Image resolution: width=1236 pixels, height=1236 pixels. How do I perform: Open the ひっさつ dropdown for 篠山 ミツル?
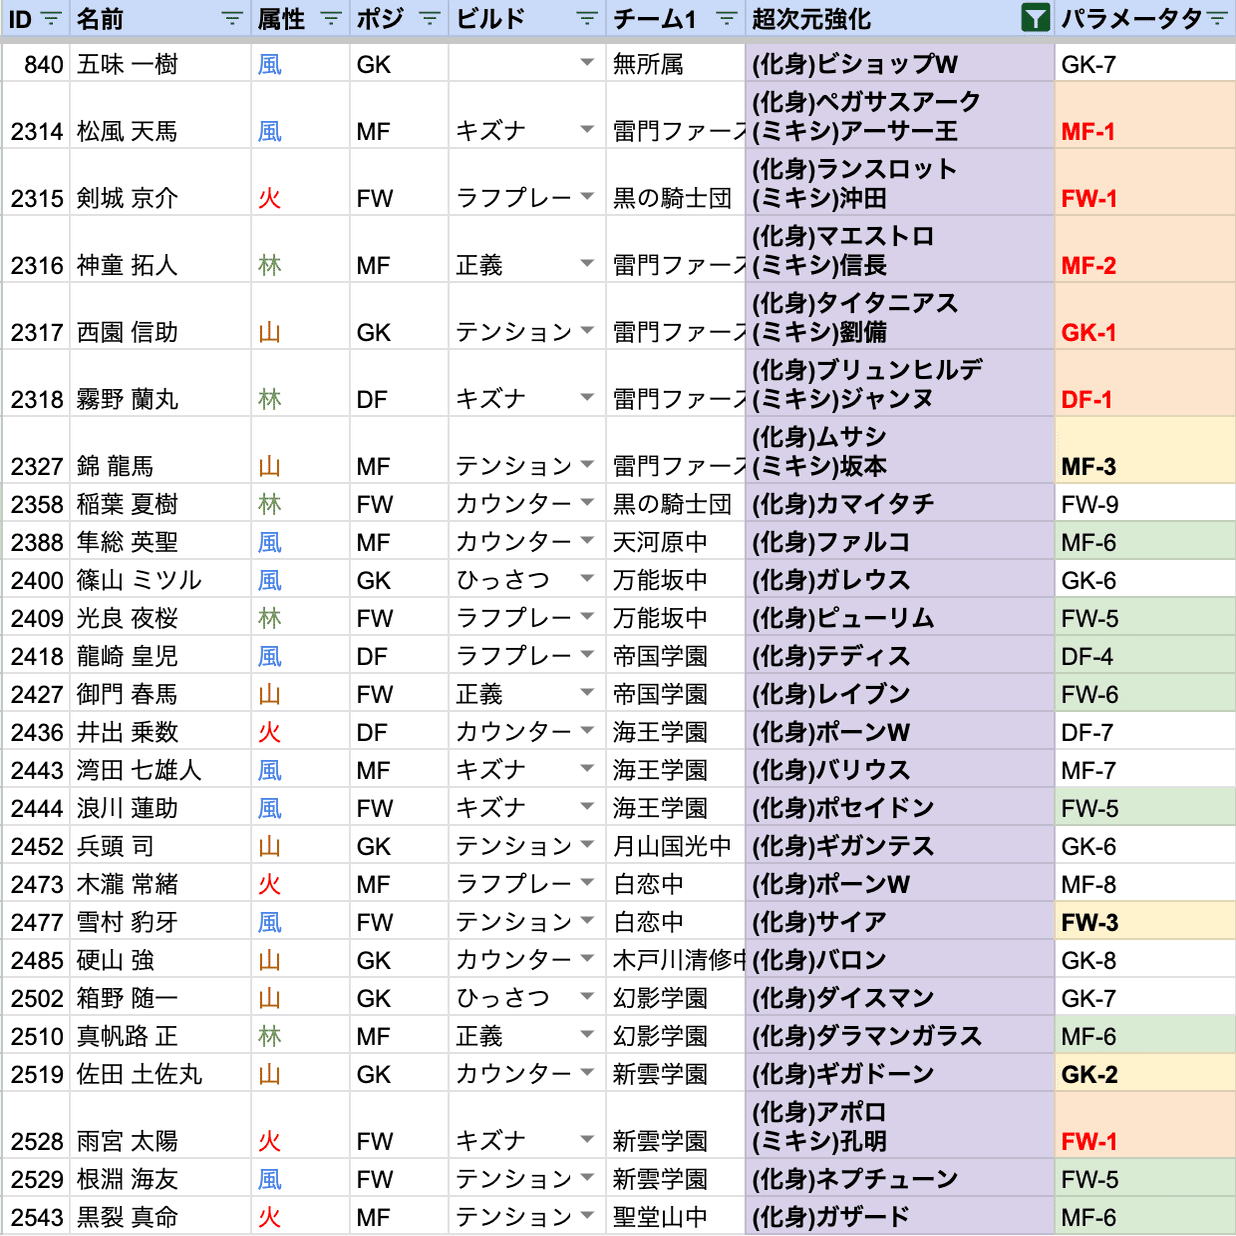(x=588, y=579)
